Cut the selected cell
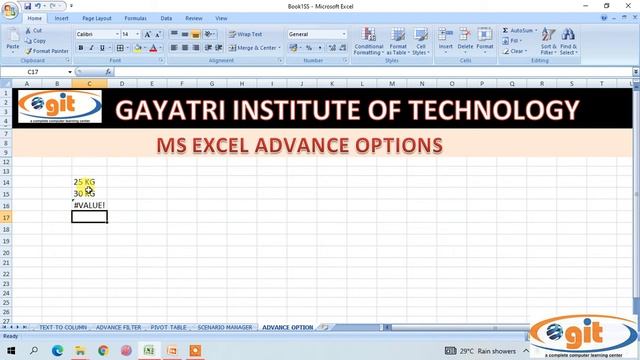Screen dimensions: 640x360 (x=33, y=31)
